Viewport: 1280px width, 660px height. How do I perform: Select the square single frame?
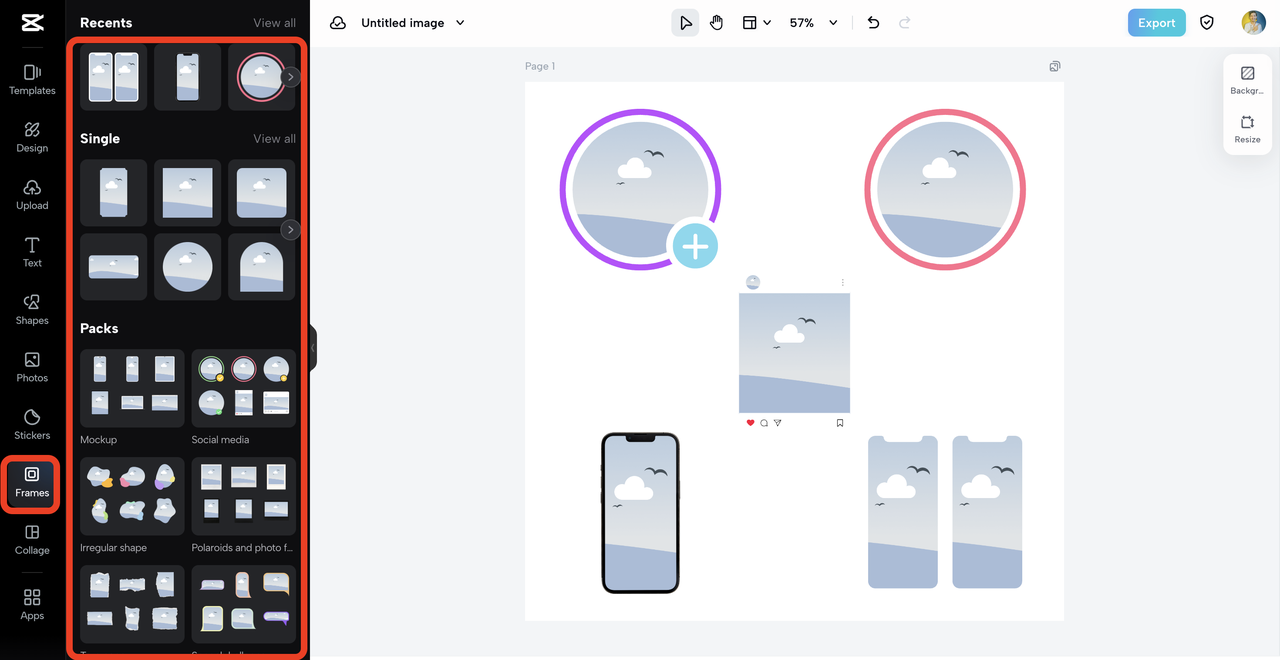tap(187, 193)
